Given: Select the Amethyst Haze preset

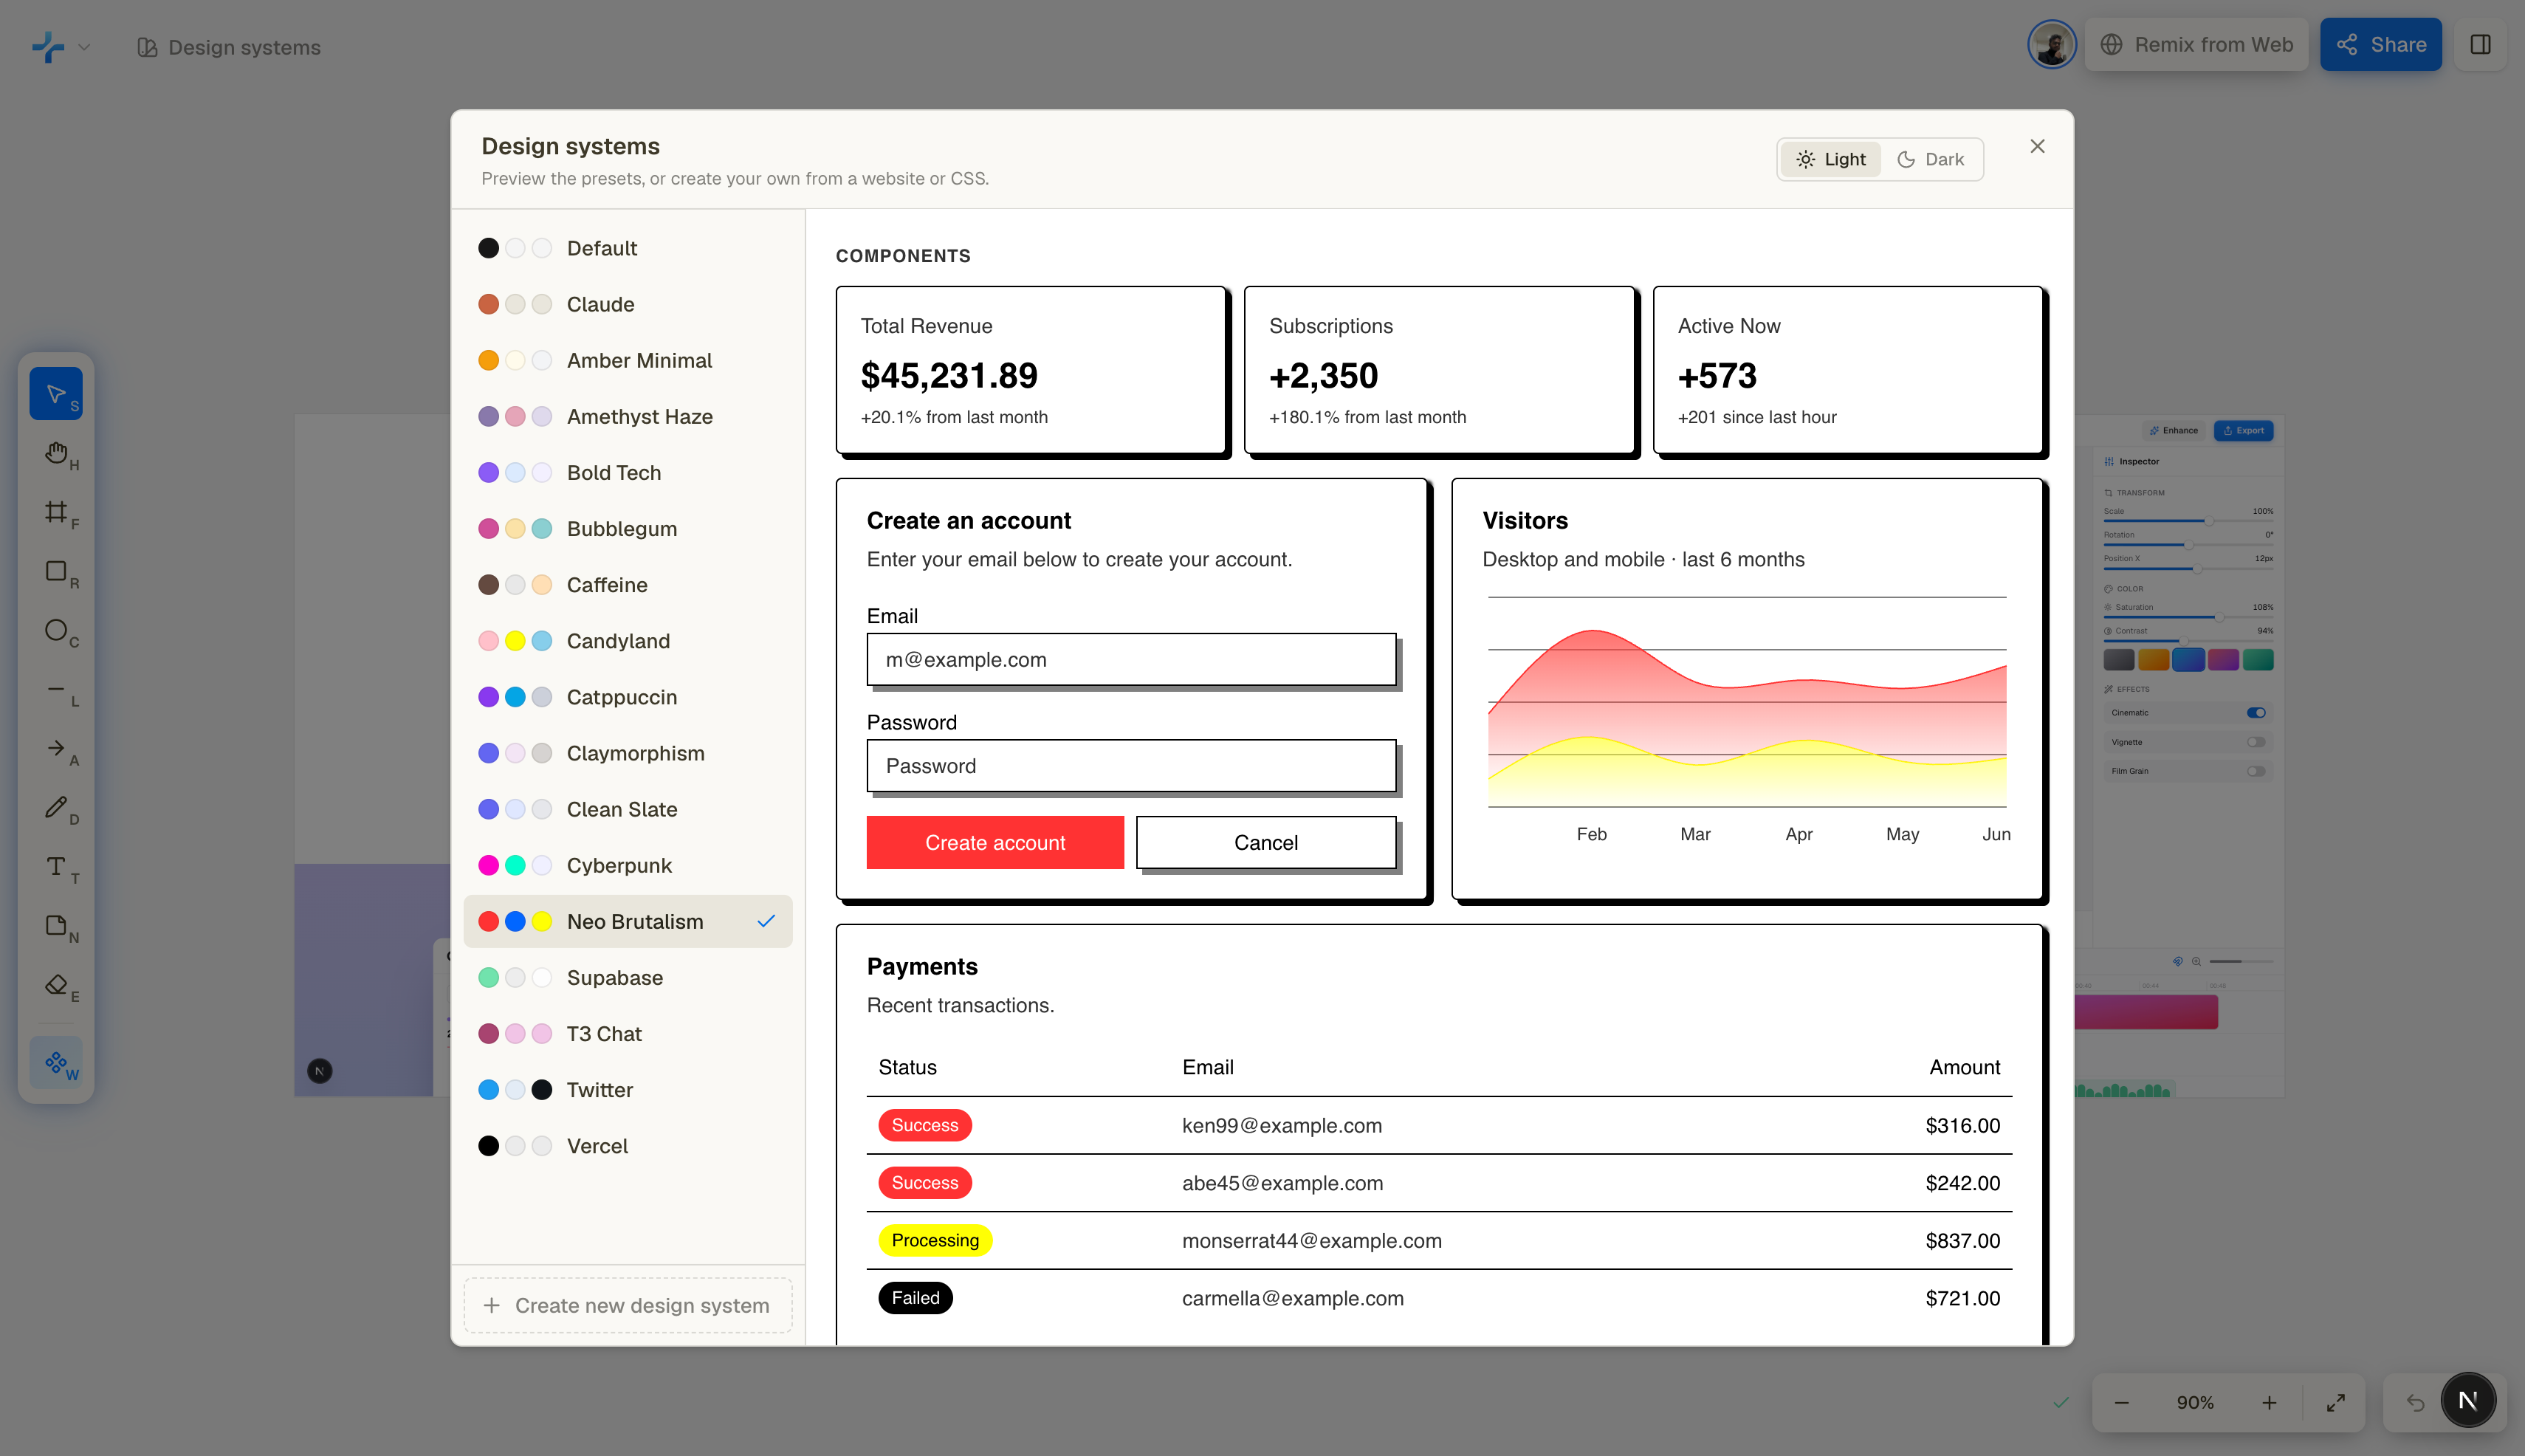Looking at the screenshot, I should pyautogui.click(x=628, y=416).
